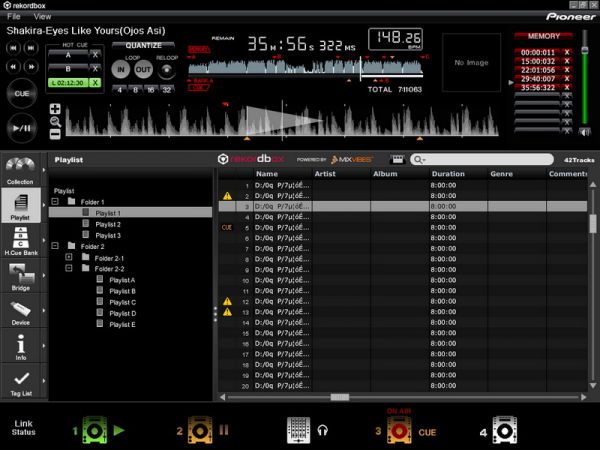The image size is (600, 450).
Task: Select Playlist 2 in Folder 1
Action: pyautogui.click(x=108, y=224)
